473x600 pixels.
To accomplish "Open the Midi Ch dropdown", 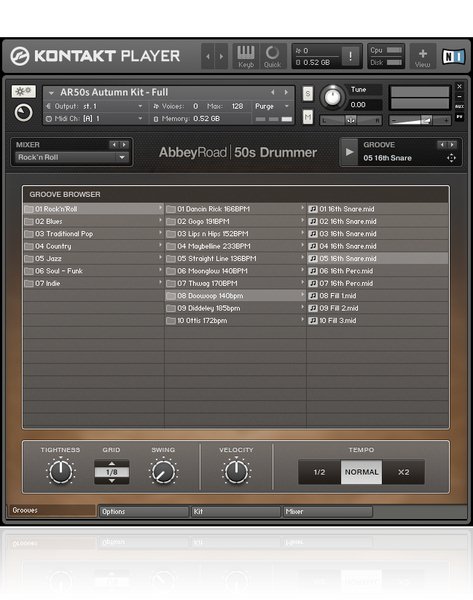I will (x=95, y=119).
